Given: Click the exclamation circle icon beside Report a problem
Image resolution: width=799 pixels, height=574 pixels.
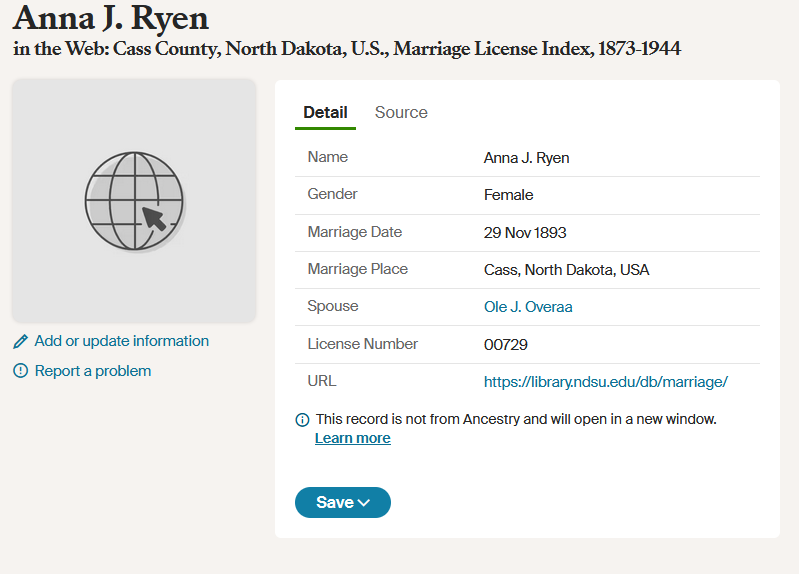Looking at the screenshot, I should coord(20,371).
